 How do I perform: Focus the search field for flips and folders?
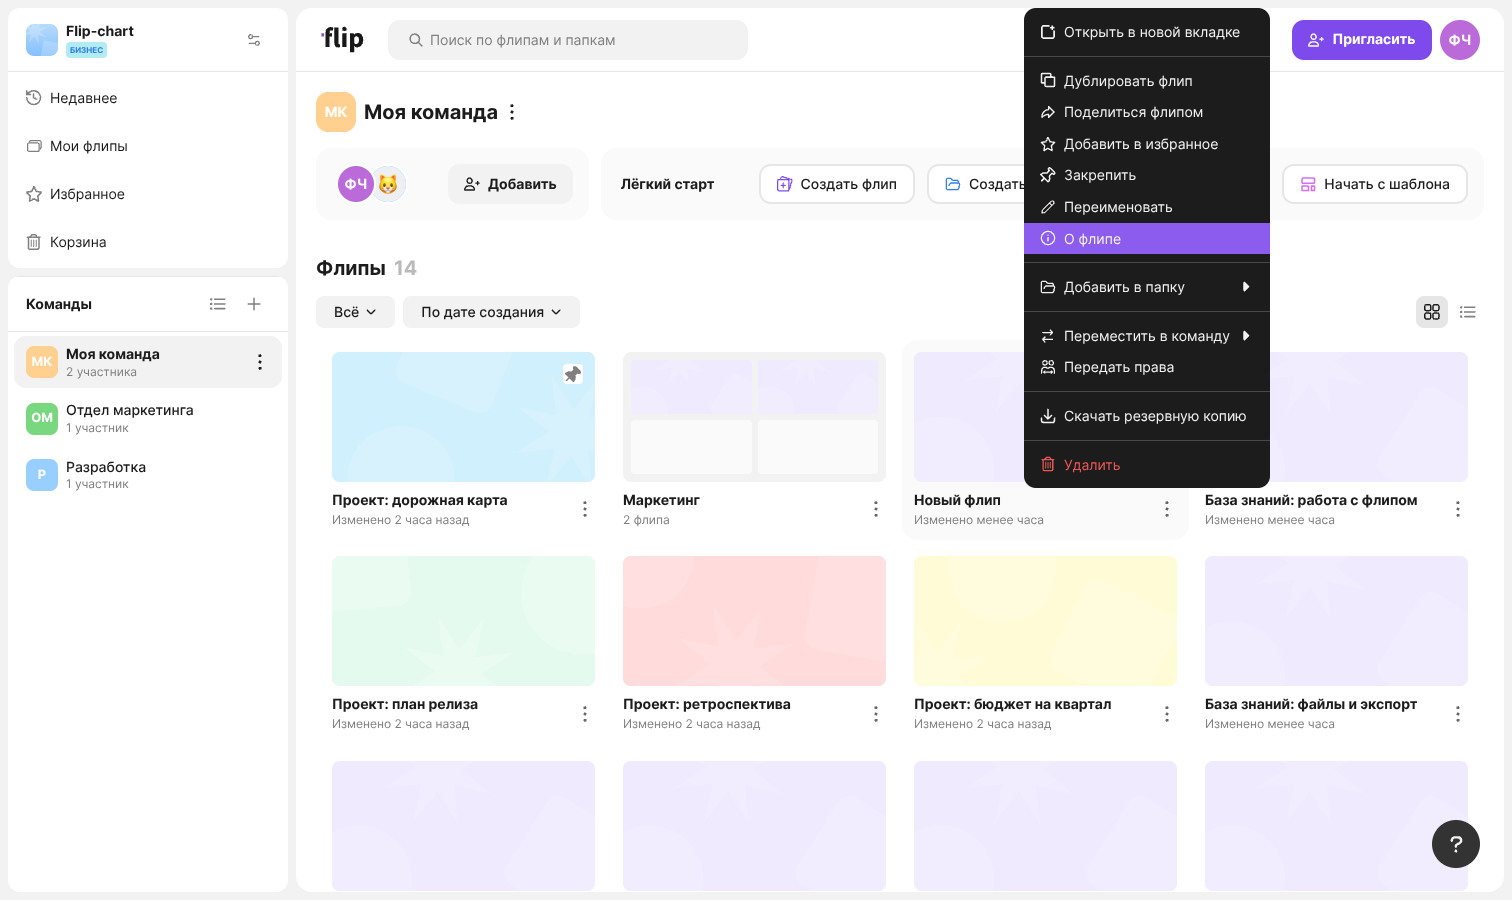[x=568, y=40]
